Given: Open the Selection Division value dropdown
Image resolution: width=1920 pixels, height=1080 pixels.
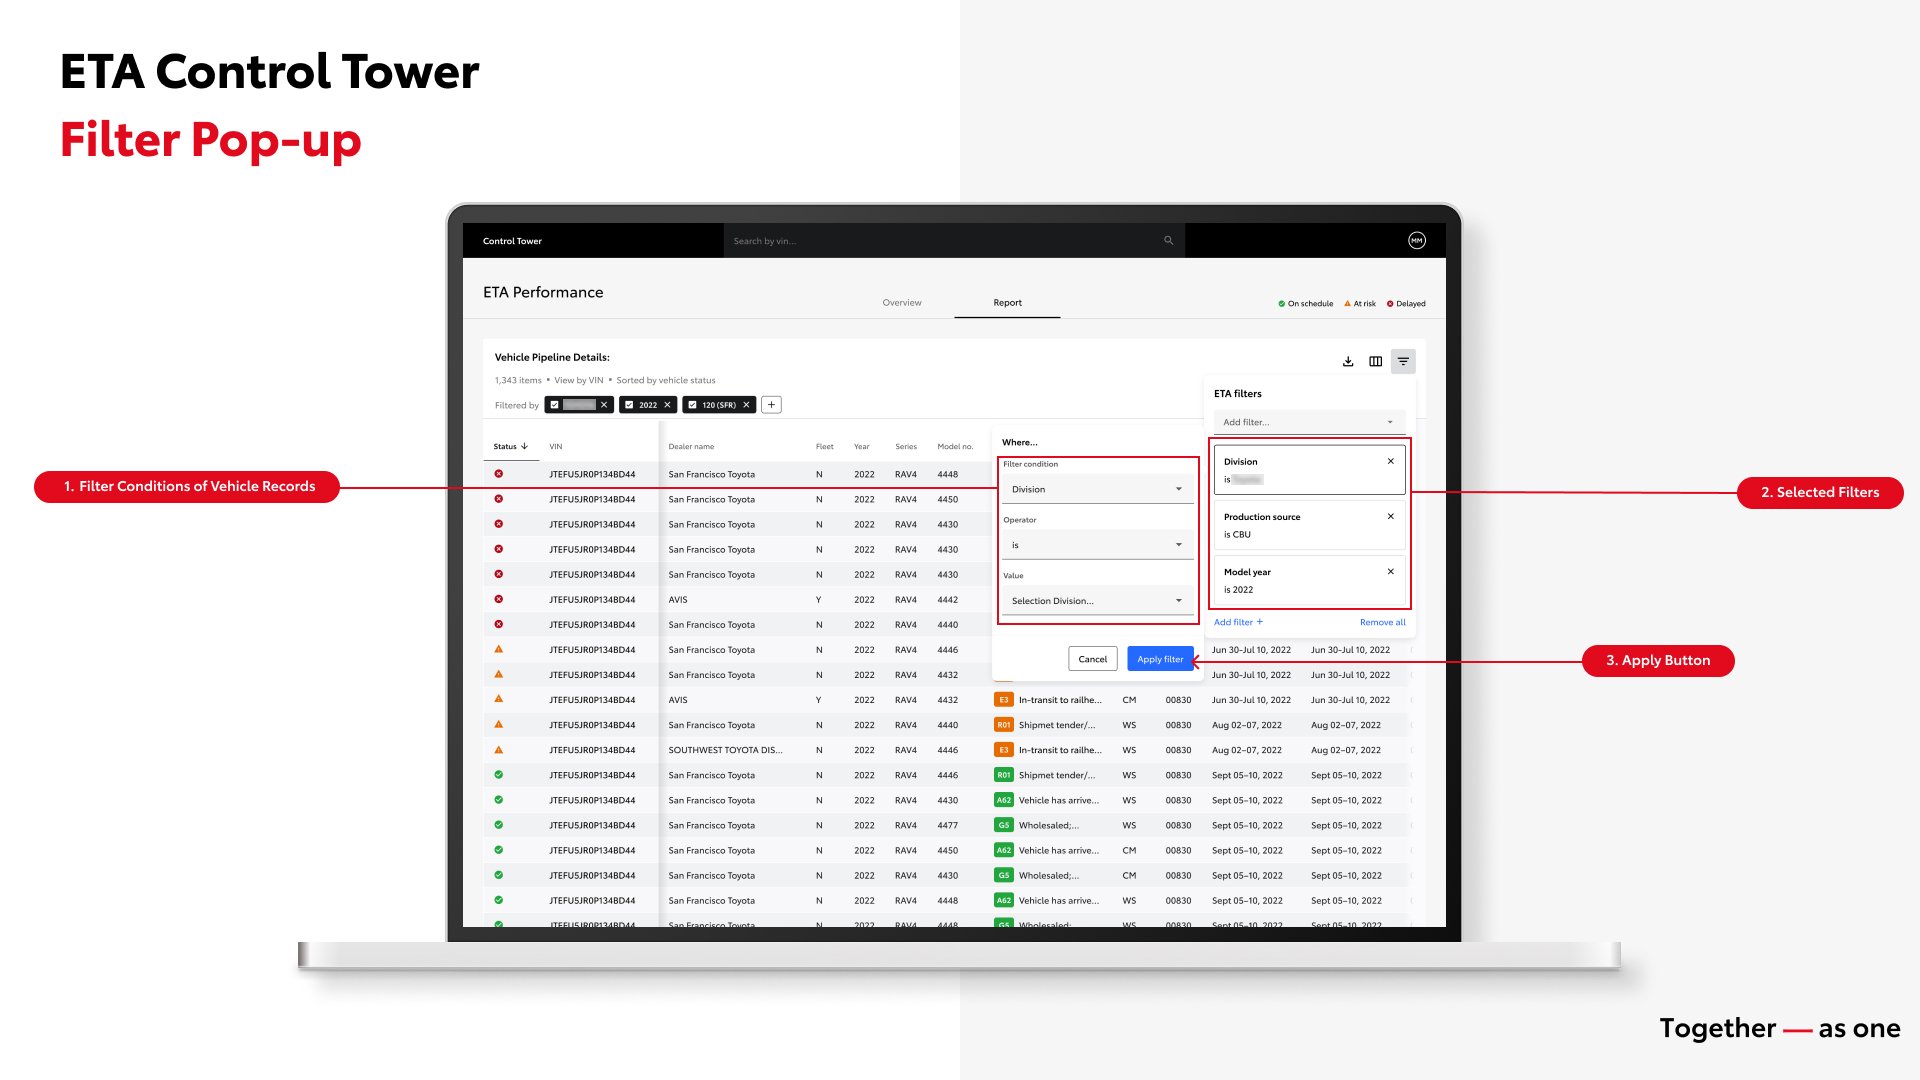Looking at the screenshot, I should click(1097, 601).
